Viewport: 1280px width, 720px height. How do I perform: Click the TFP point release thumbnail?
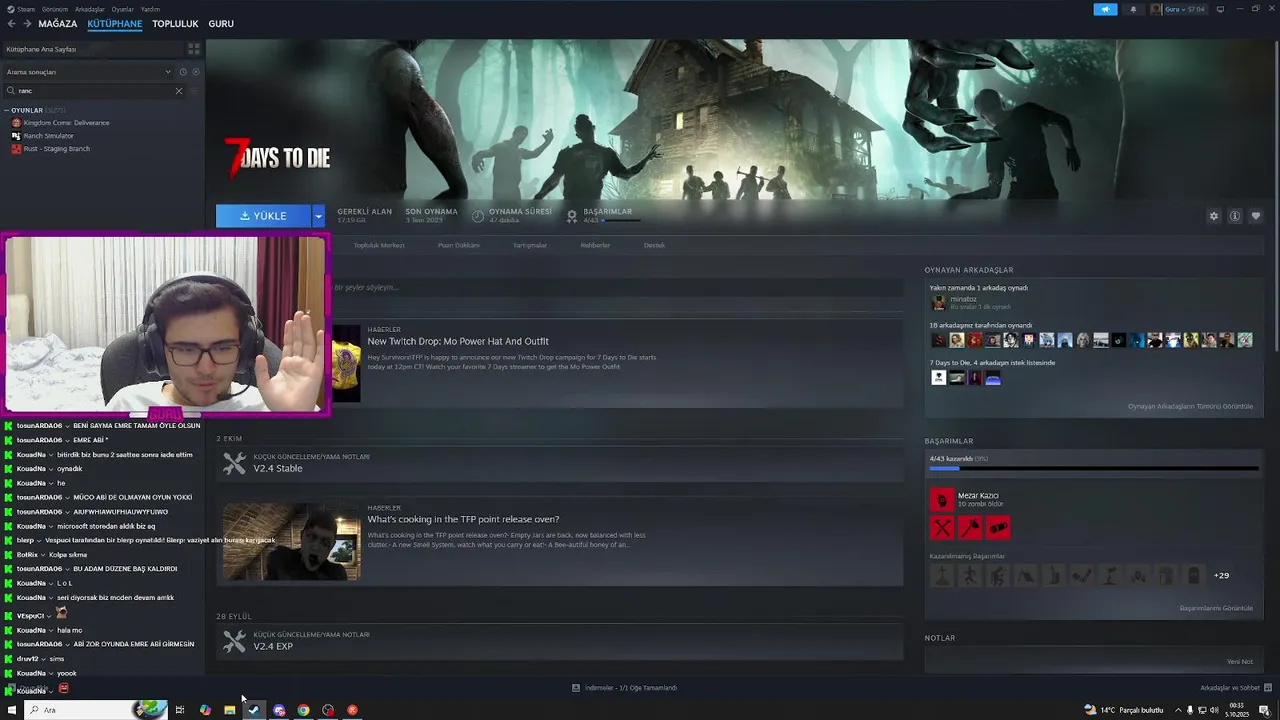(x=291, y=541)
